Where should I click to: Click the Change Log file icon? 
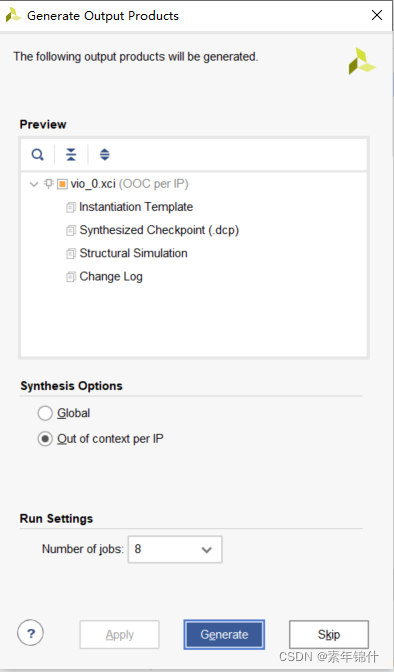coord(71,277)
